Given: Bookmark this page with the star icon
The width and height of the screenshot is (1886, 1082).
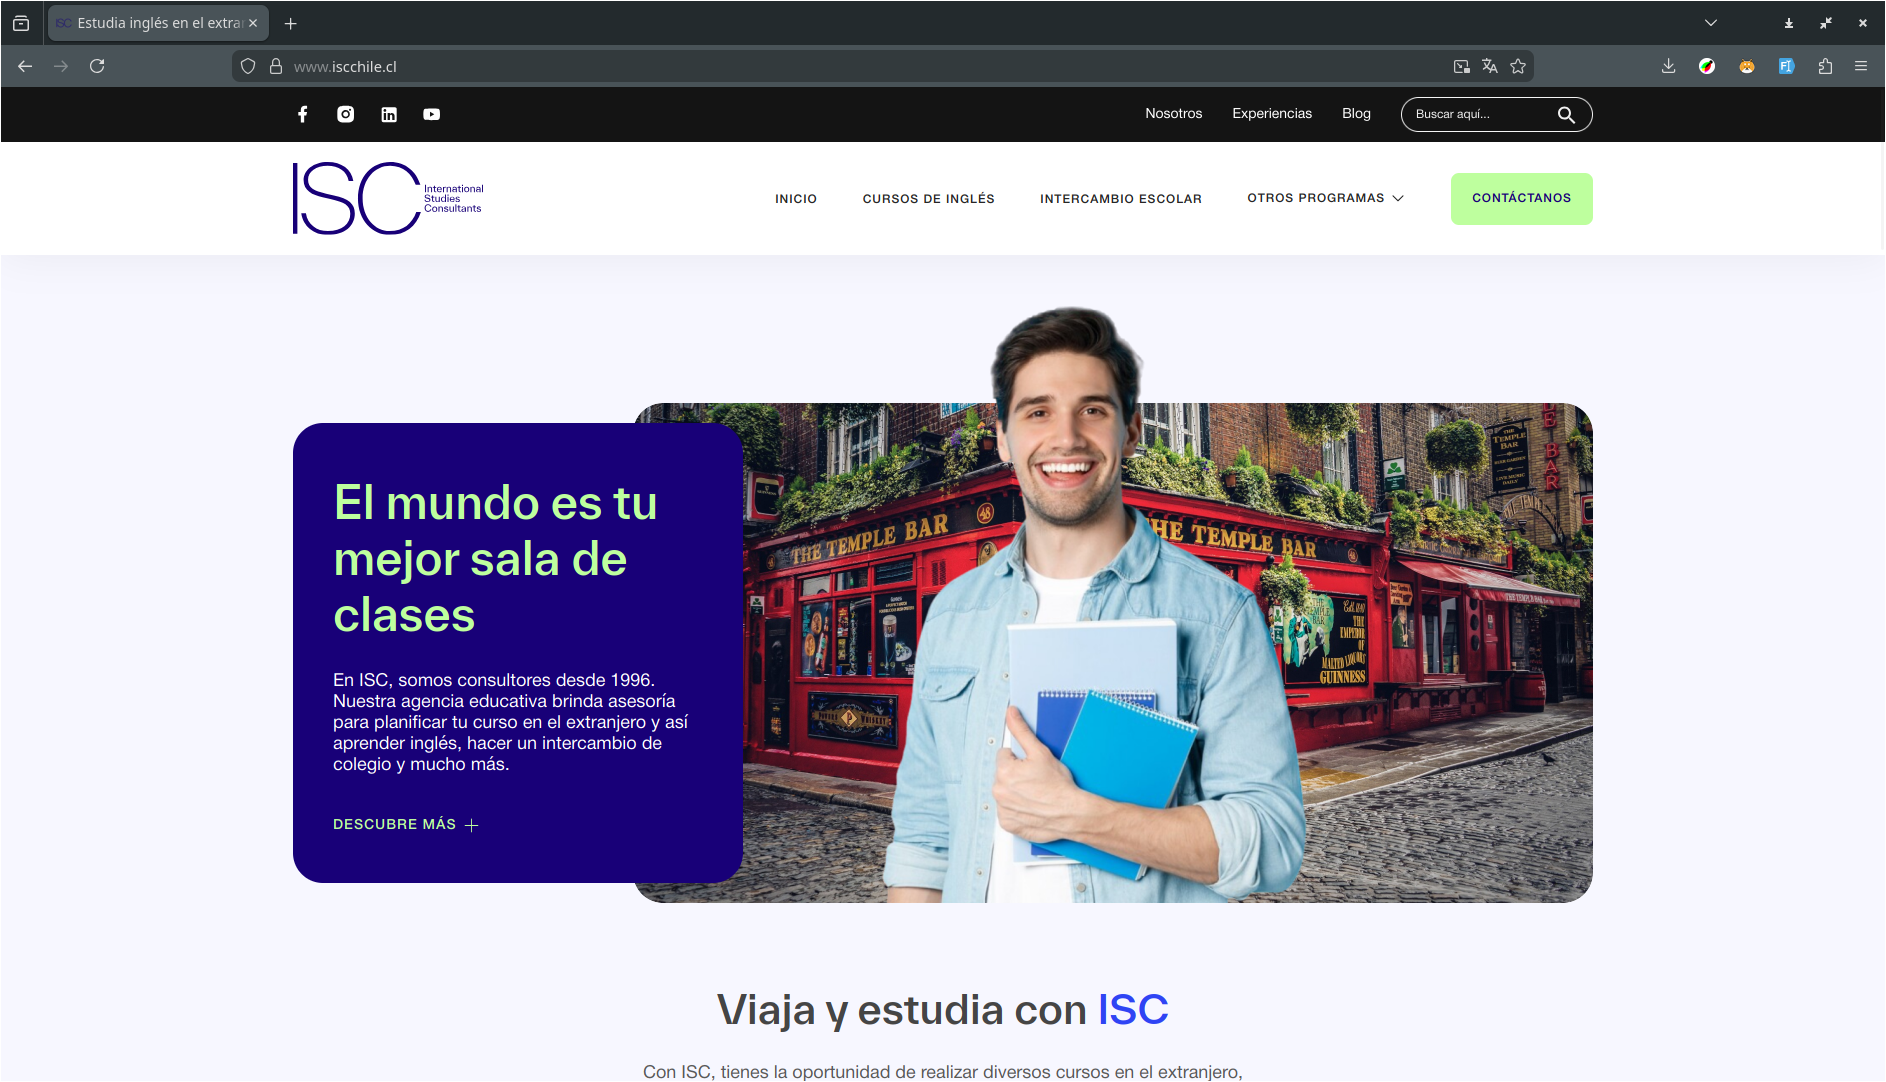Looking at the screenshot, I should [x=1518, y=66].
